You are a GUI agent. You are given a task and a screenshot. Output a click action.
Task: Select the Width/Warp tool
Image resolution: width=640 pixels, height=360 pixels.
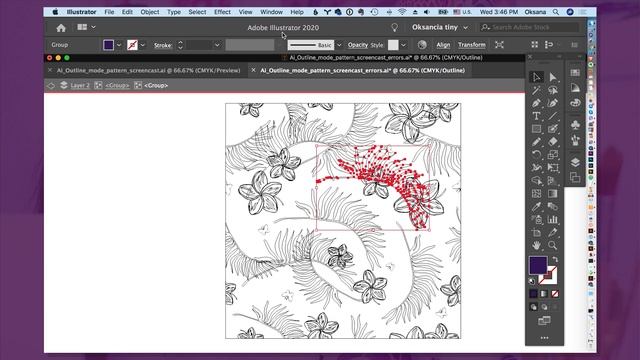[x=536, y=168]
